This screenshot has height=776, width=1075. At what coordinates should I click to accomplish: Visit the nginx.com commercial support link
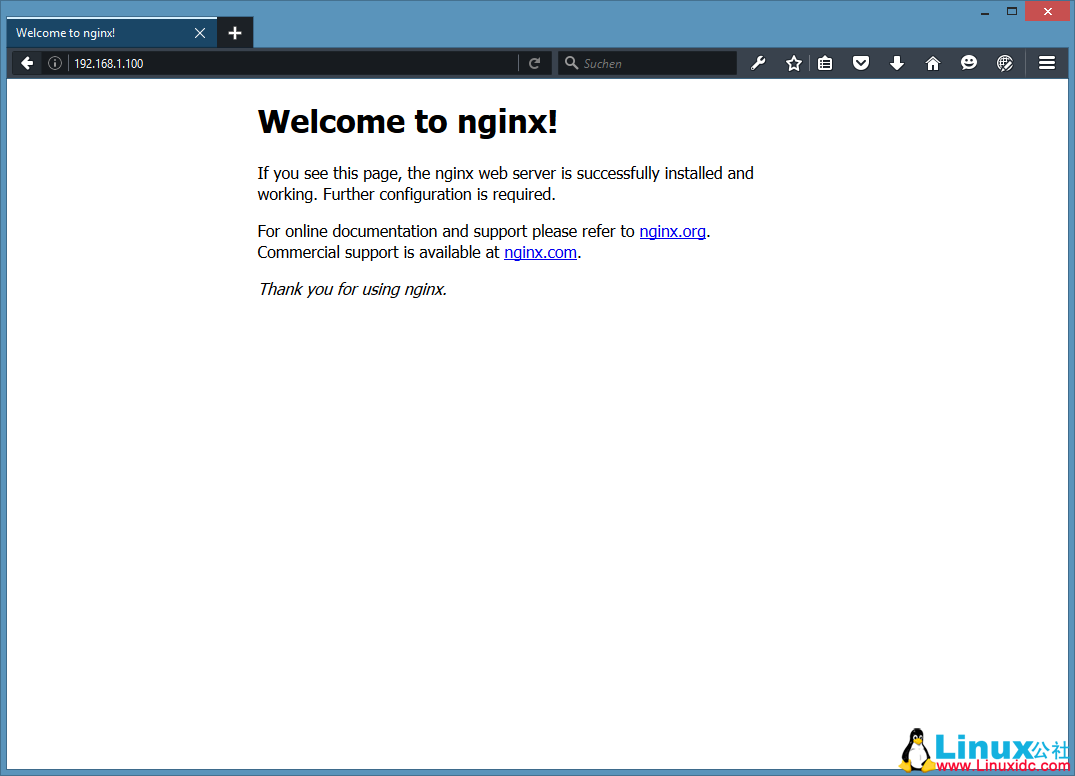540,252
